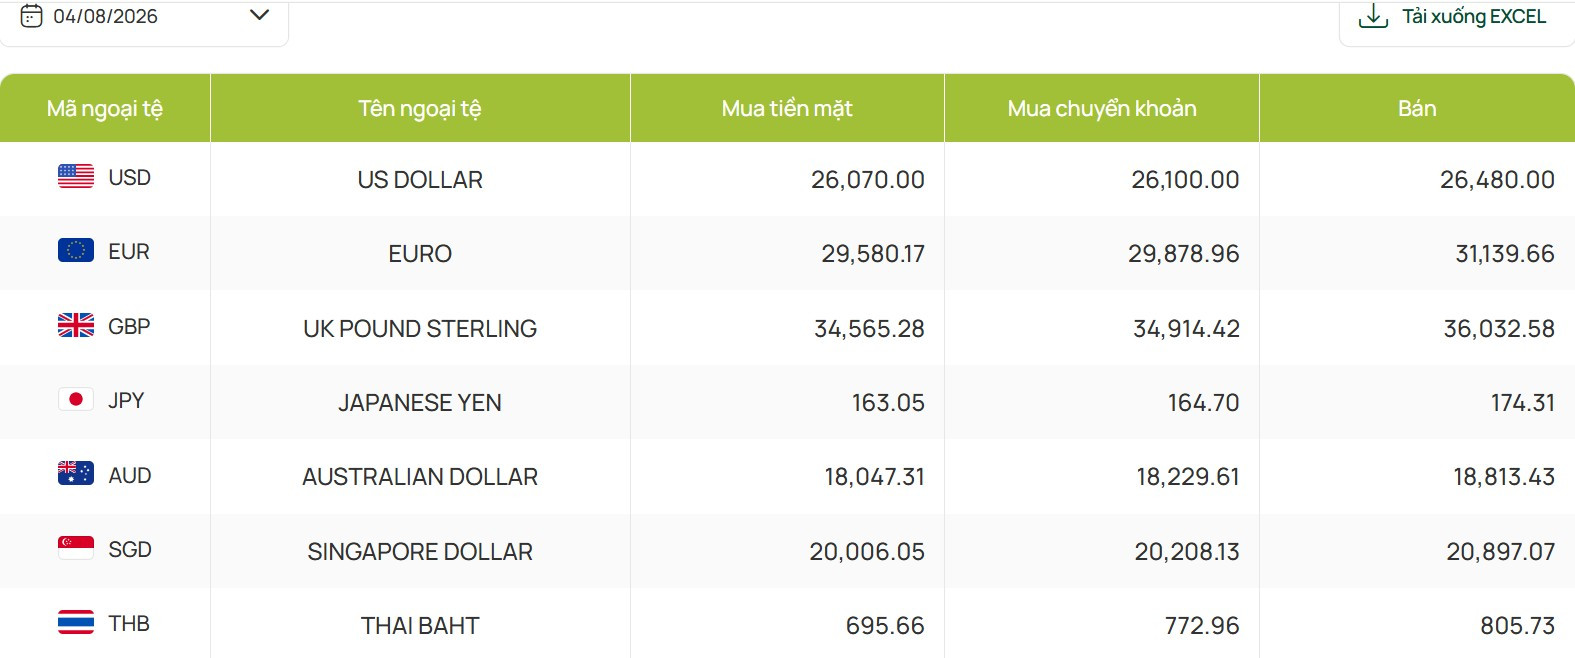Click the SGD Singapore flag icon
This screenshot has height=658, width=1575.
[76, 548]
